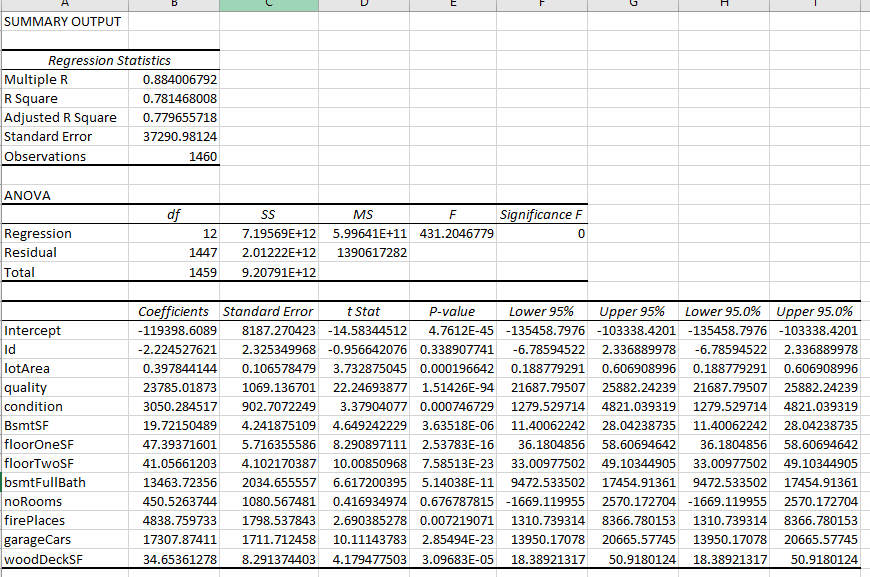
Task: Select the Upper 95% header cell
Action: click(x=632, y=310)
